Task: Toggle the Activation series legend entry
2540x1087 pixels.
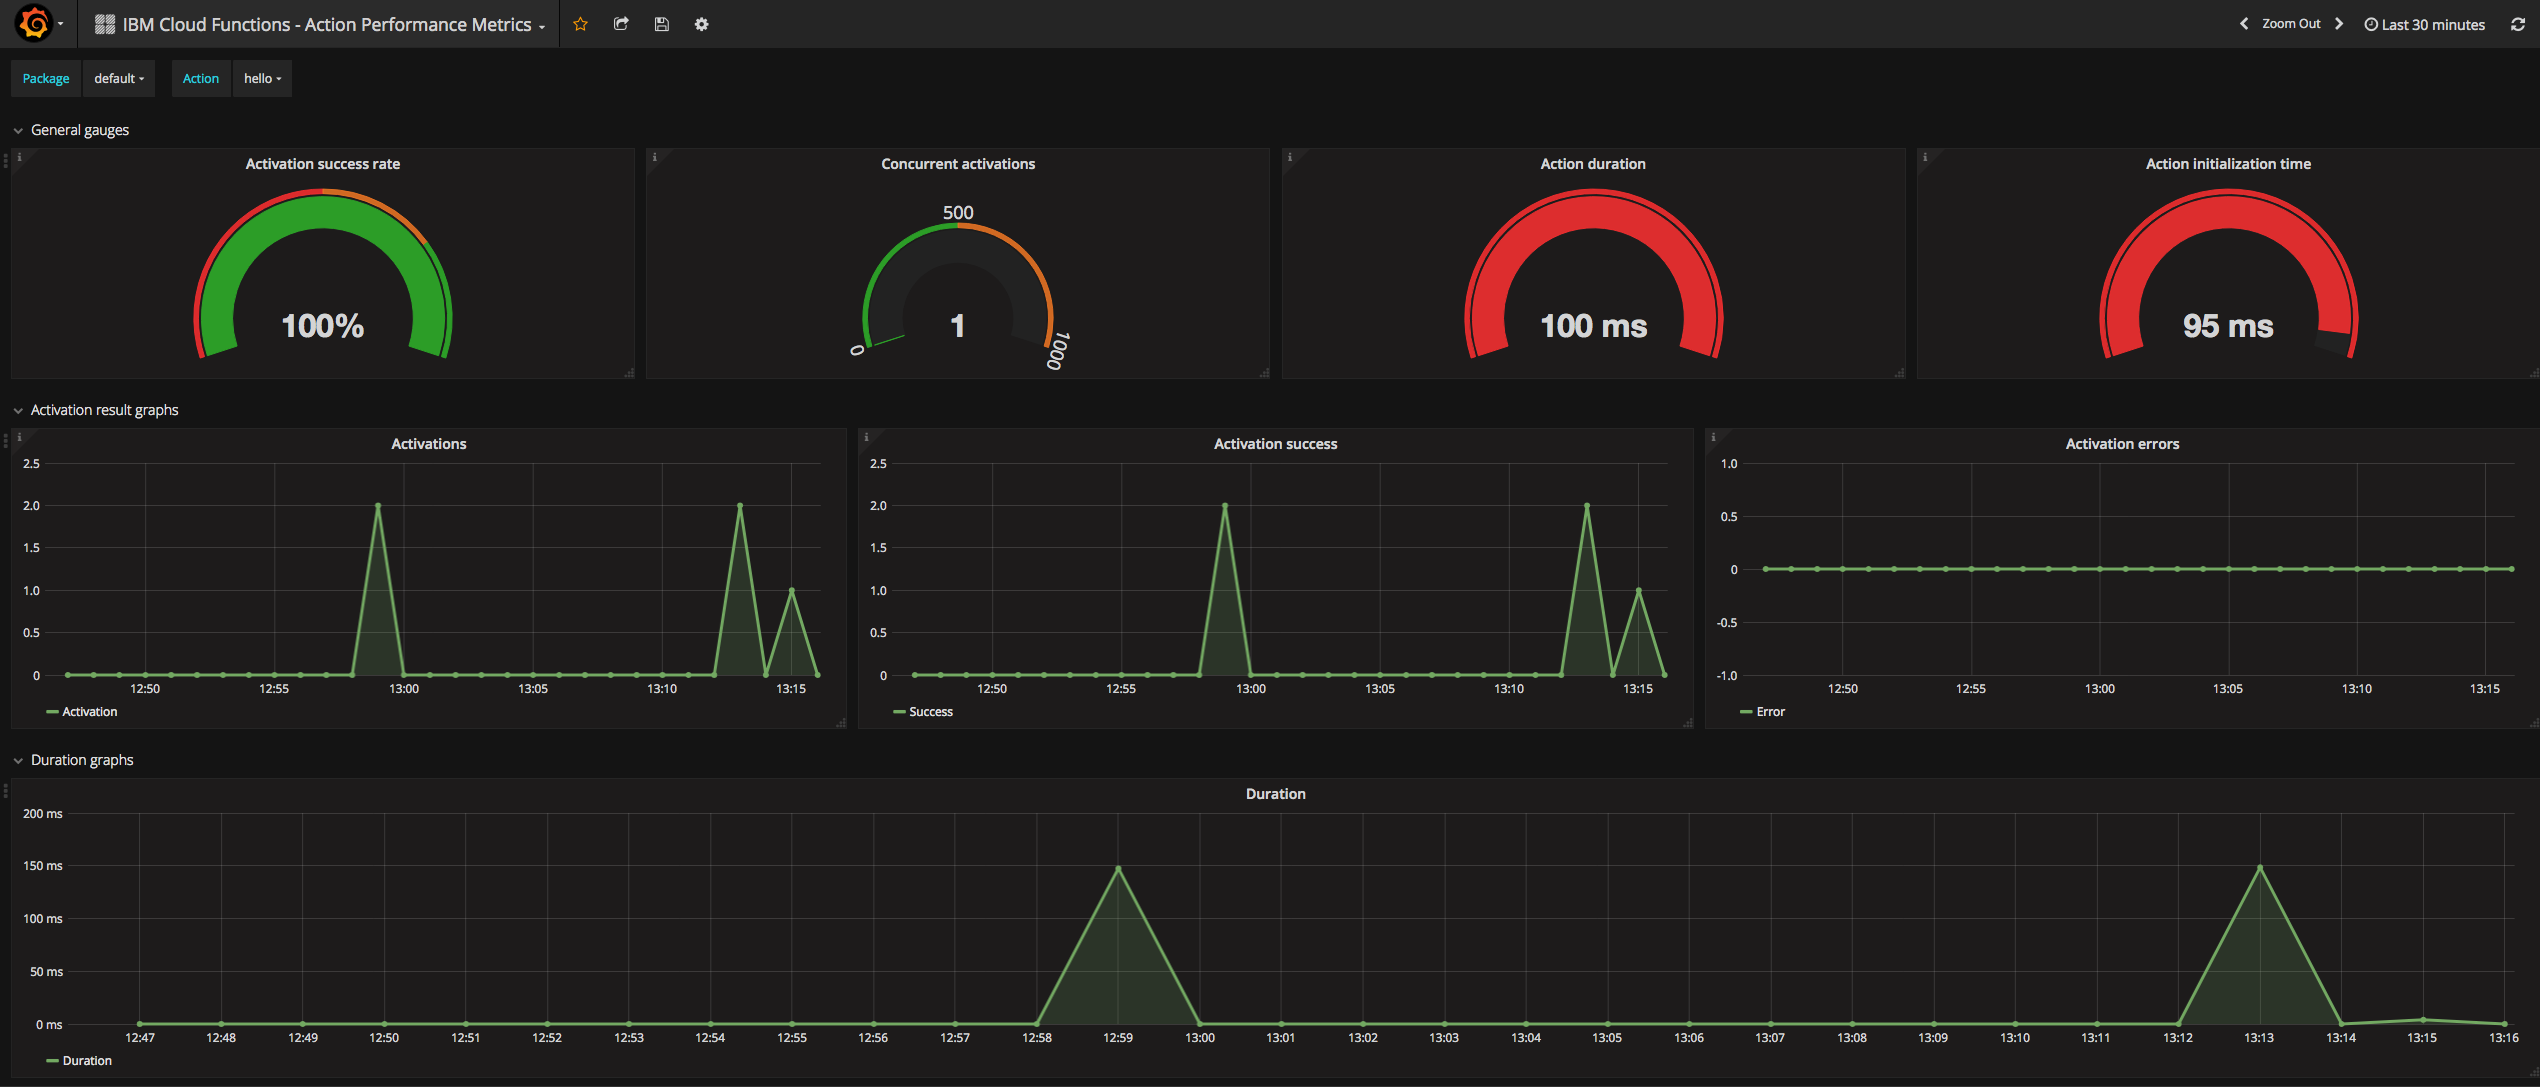Action: coord(89,712)
